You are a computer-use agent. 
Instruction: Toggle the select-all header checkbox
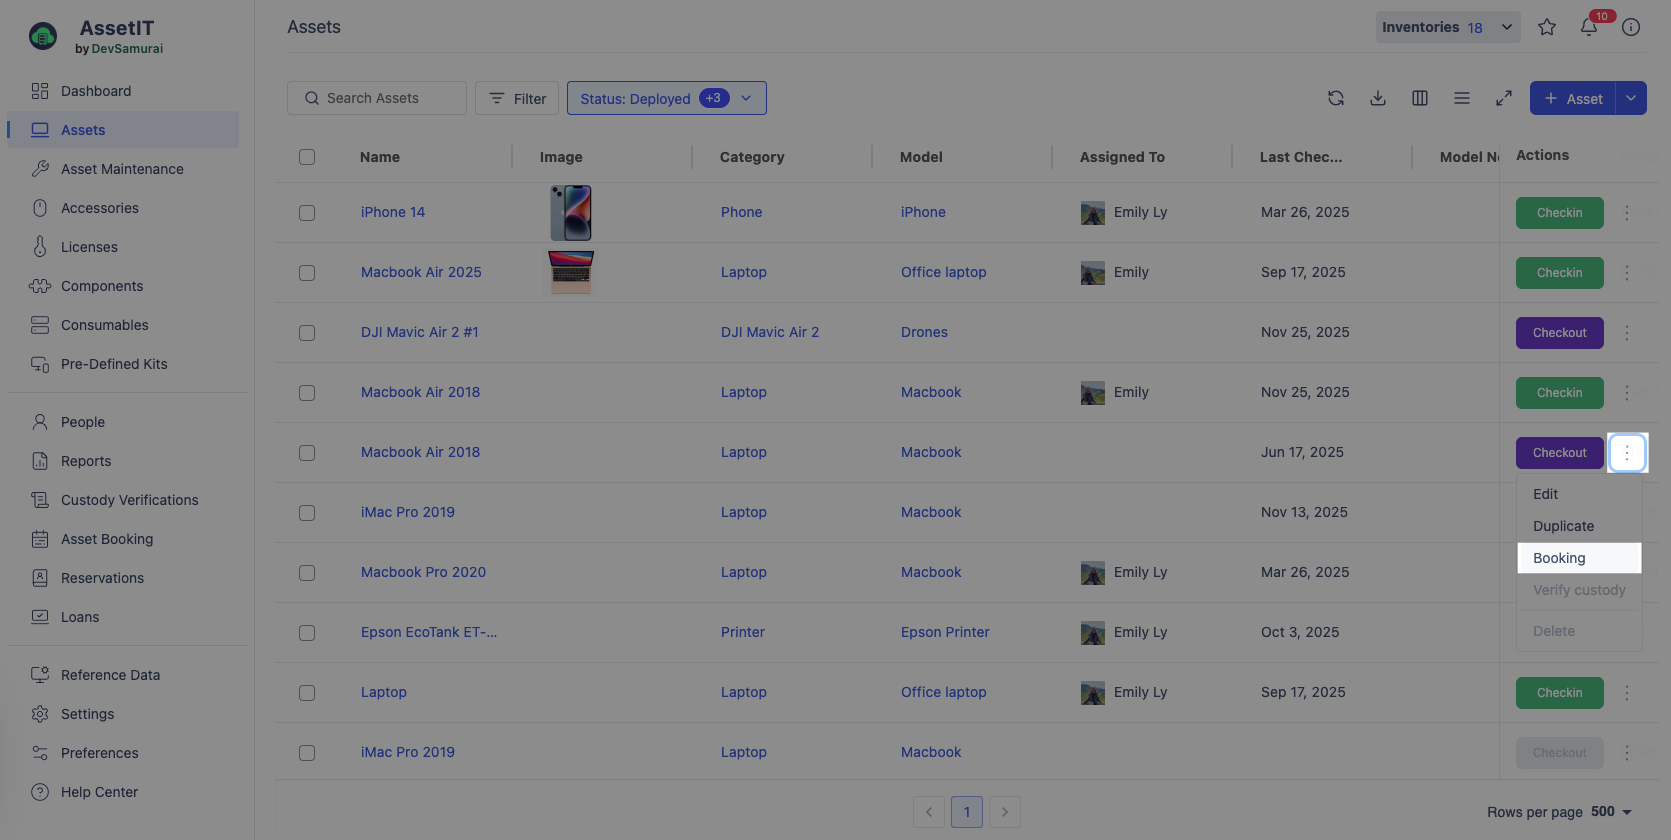coord(307,157)
